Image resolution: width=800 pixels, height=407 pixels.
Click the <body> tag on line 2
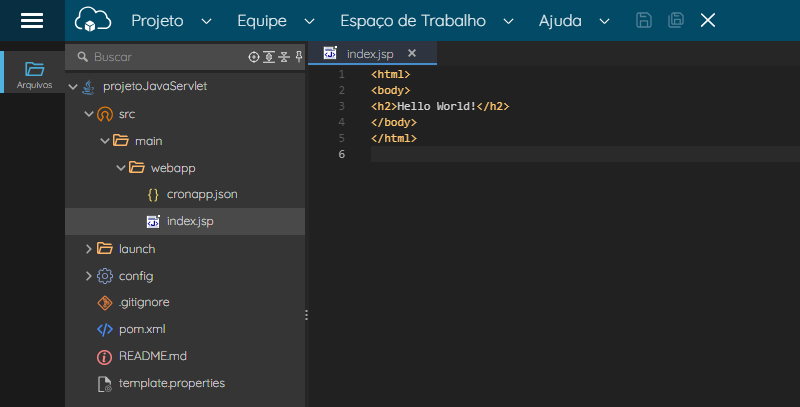point(391,90)
